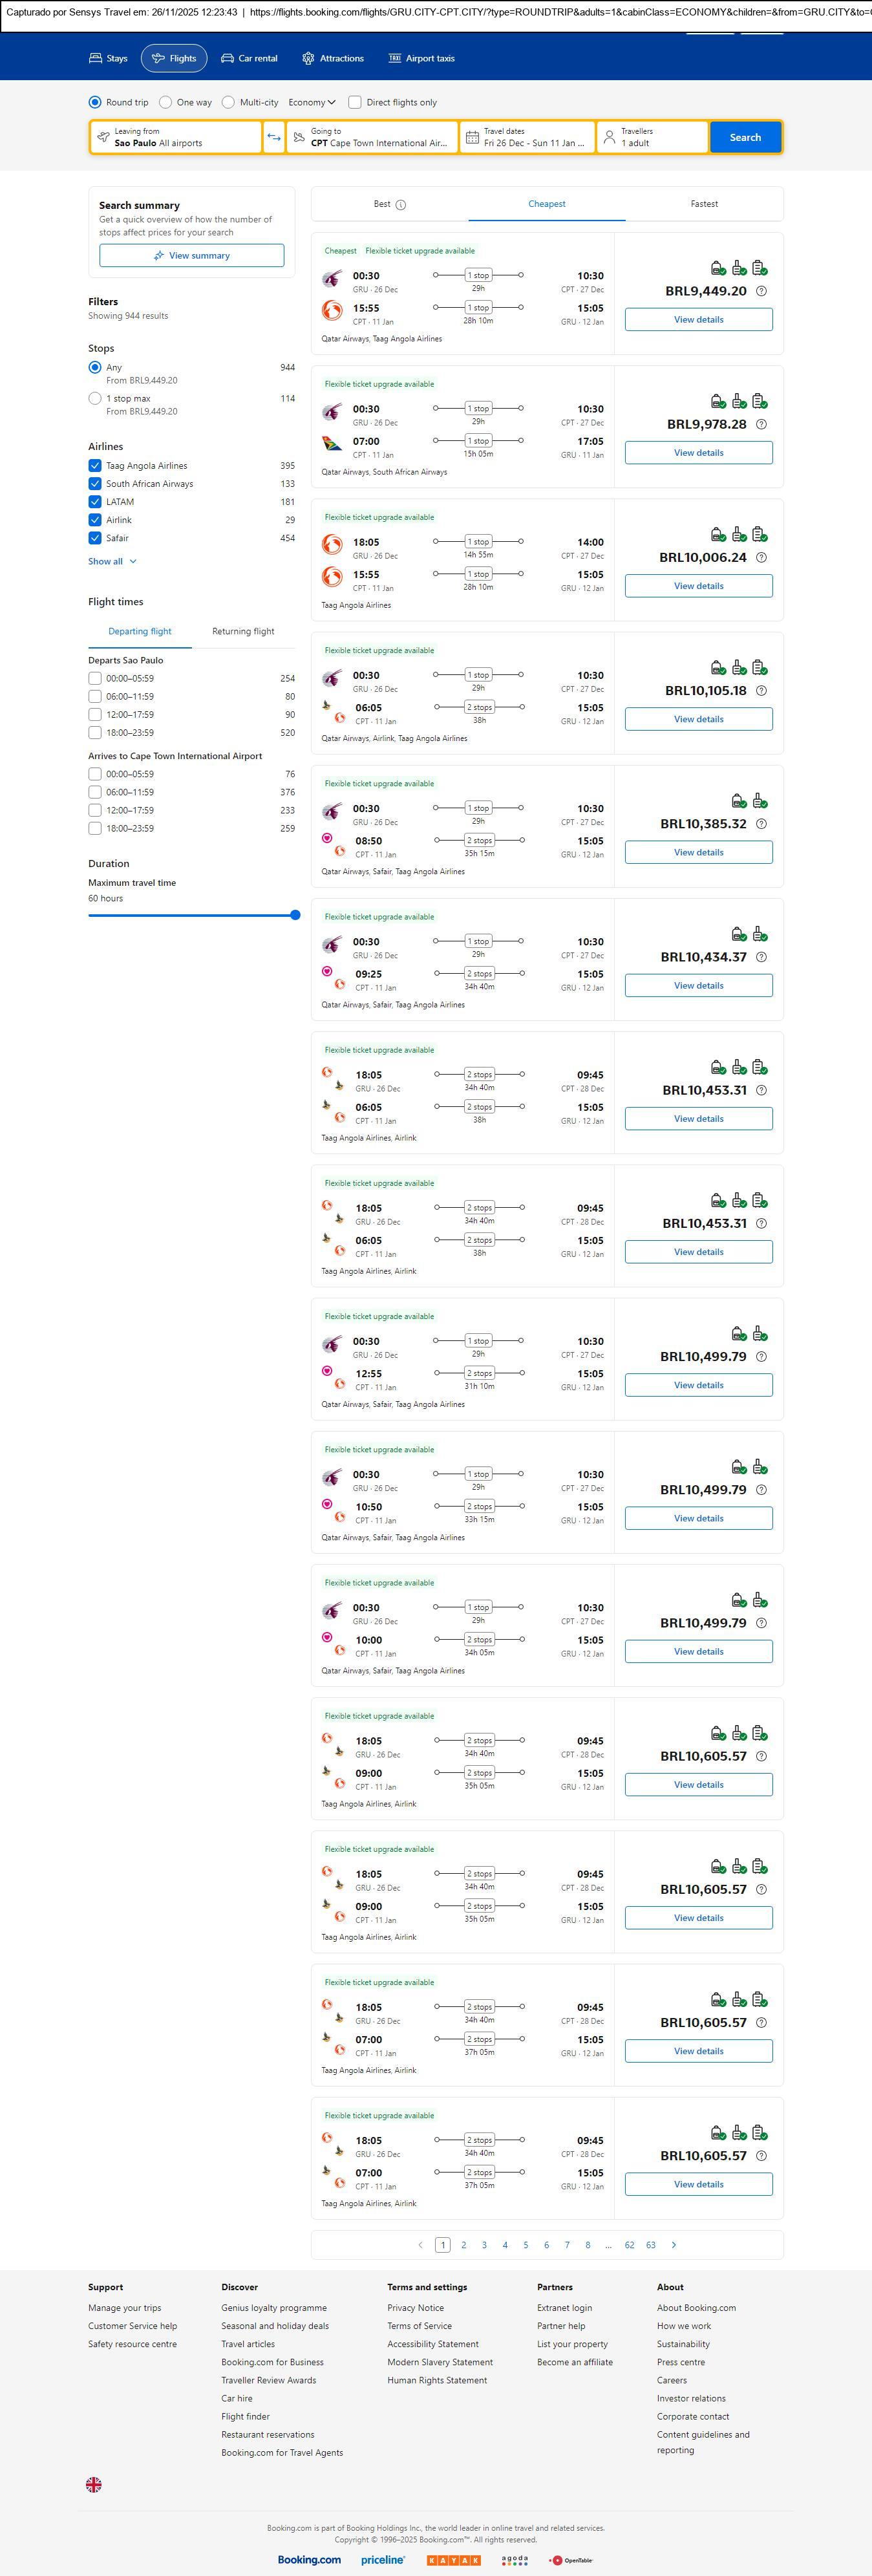The width and height of the screenshot is (872, 2576).
Task: Click the price help icon next to BRL9,449.20
Action: click(761, 291)
